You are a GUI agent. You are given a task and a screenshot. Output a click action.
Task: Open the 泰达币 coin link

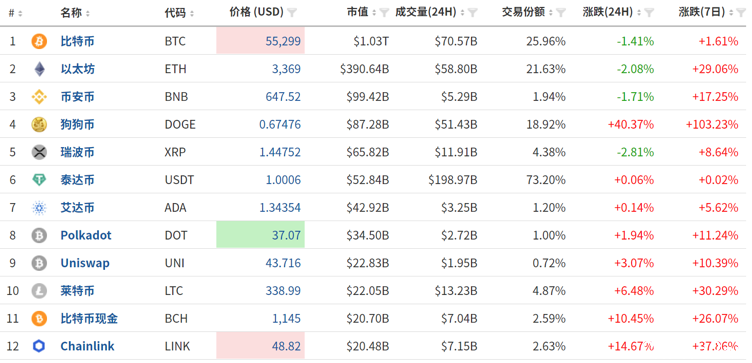[77, 180]
